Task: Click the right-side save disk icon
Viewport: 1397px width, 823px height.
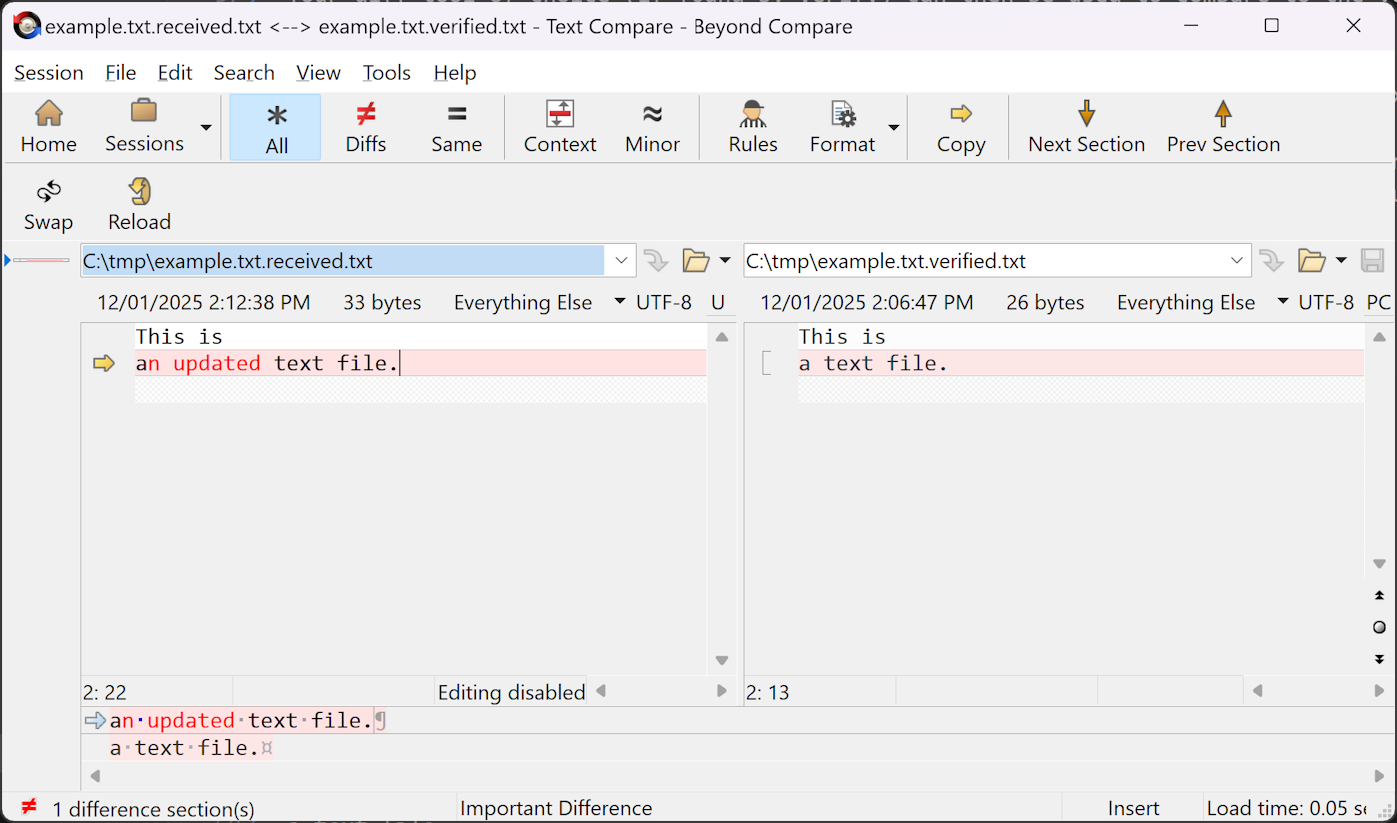Action: (x=1372, y=261)
